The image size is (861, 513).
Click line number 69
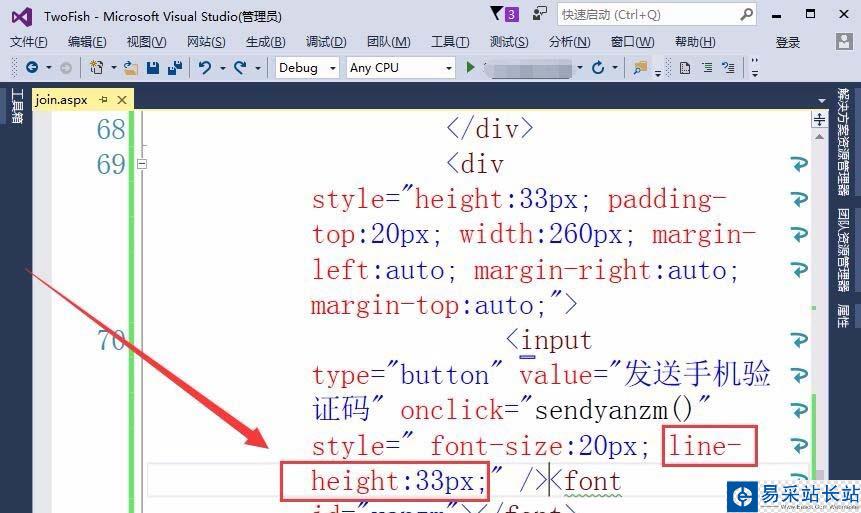pos(111,165)
